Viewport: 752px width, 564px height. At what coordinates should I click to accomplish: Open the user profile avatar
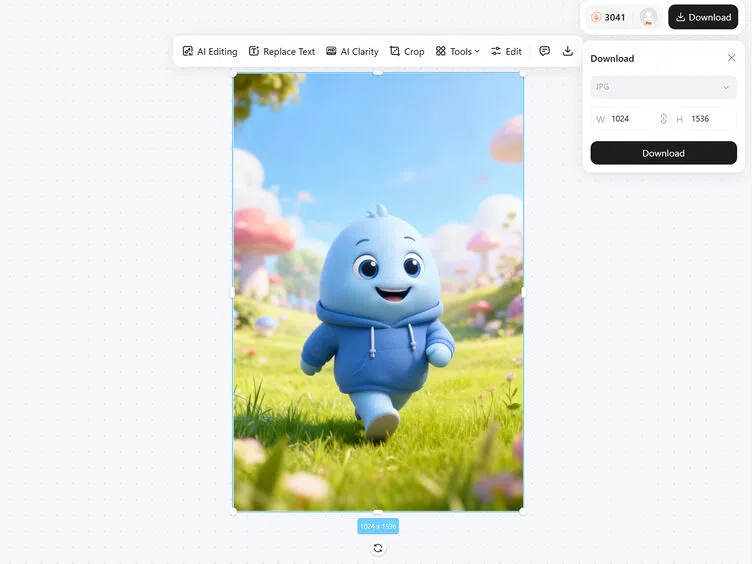tap(648, 17)
